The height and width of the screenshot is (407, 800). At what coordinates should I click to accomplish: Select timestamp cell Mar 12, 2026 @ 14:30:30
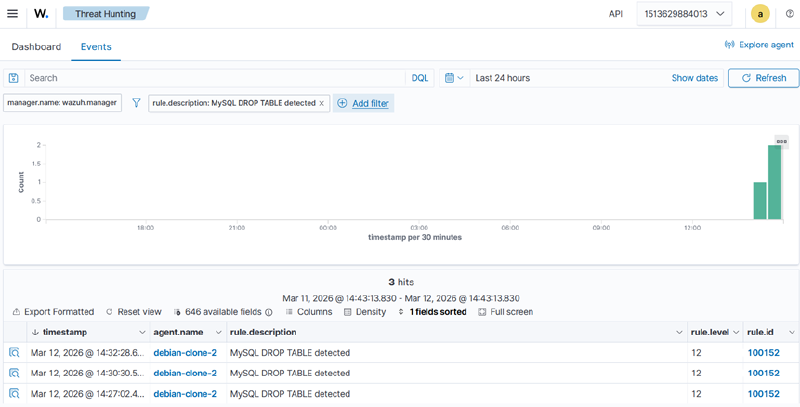(88, 373)
